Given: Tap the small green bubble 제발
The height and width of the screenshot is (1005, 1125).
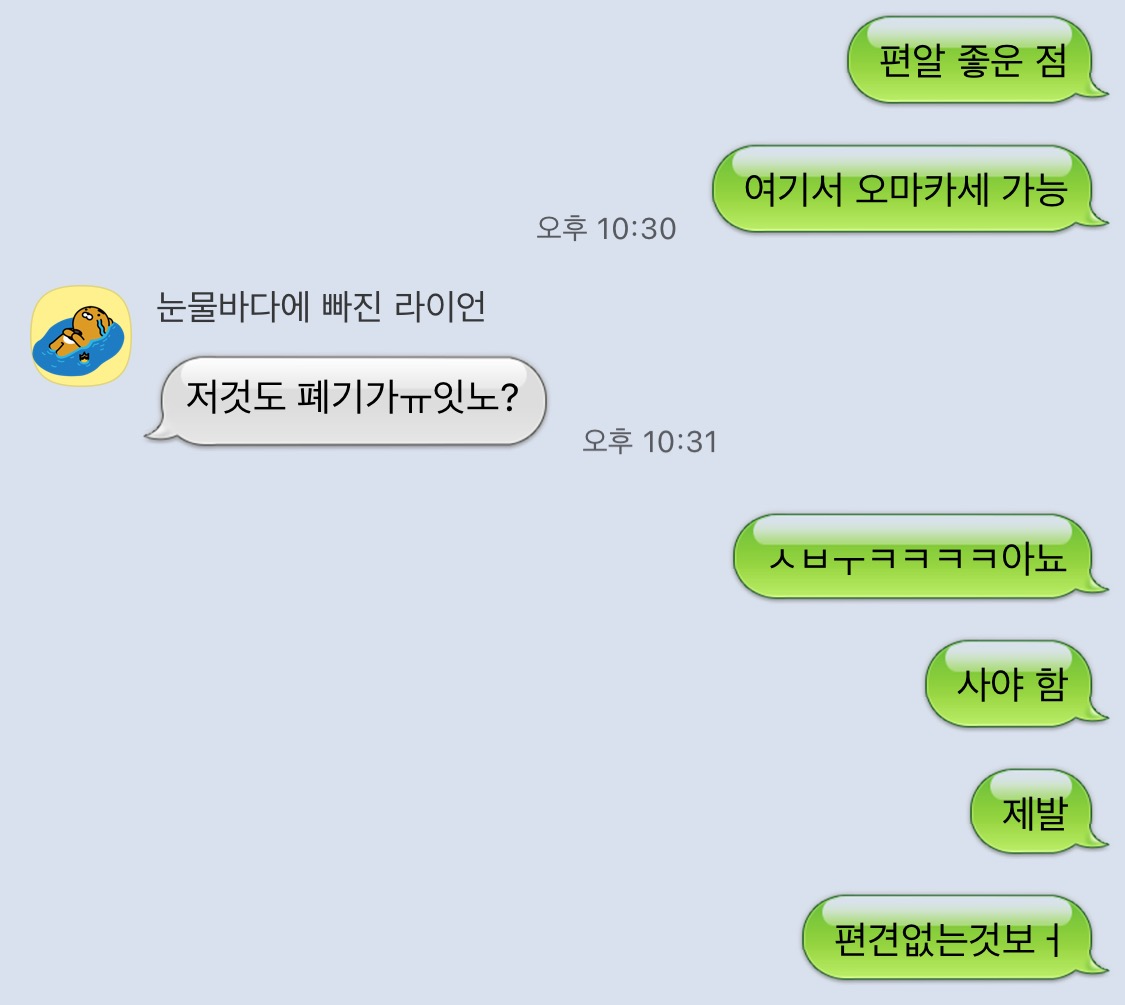Looking at the screenshot, I should 1034,811.
